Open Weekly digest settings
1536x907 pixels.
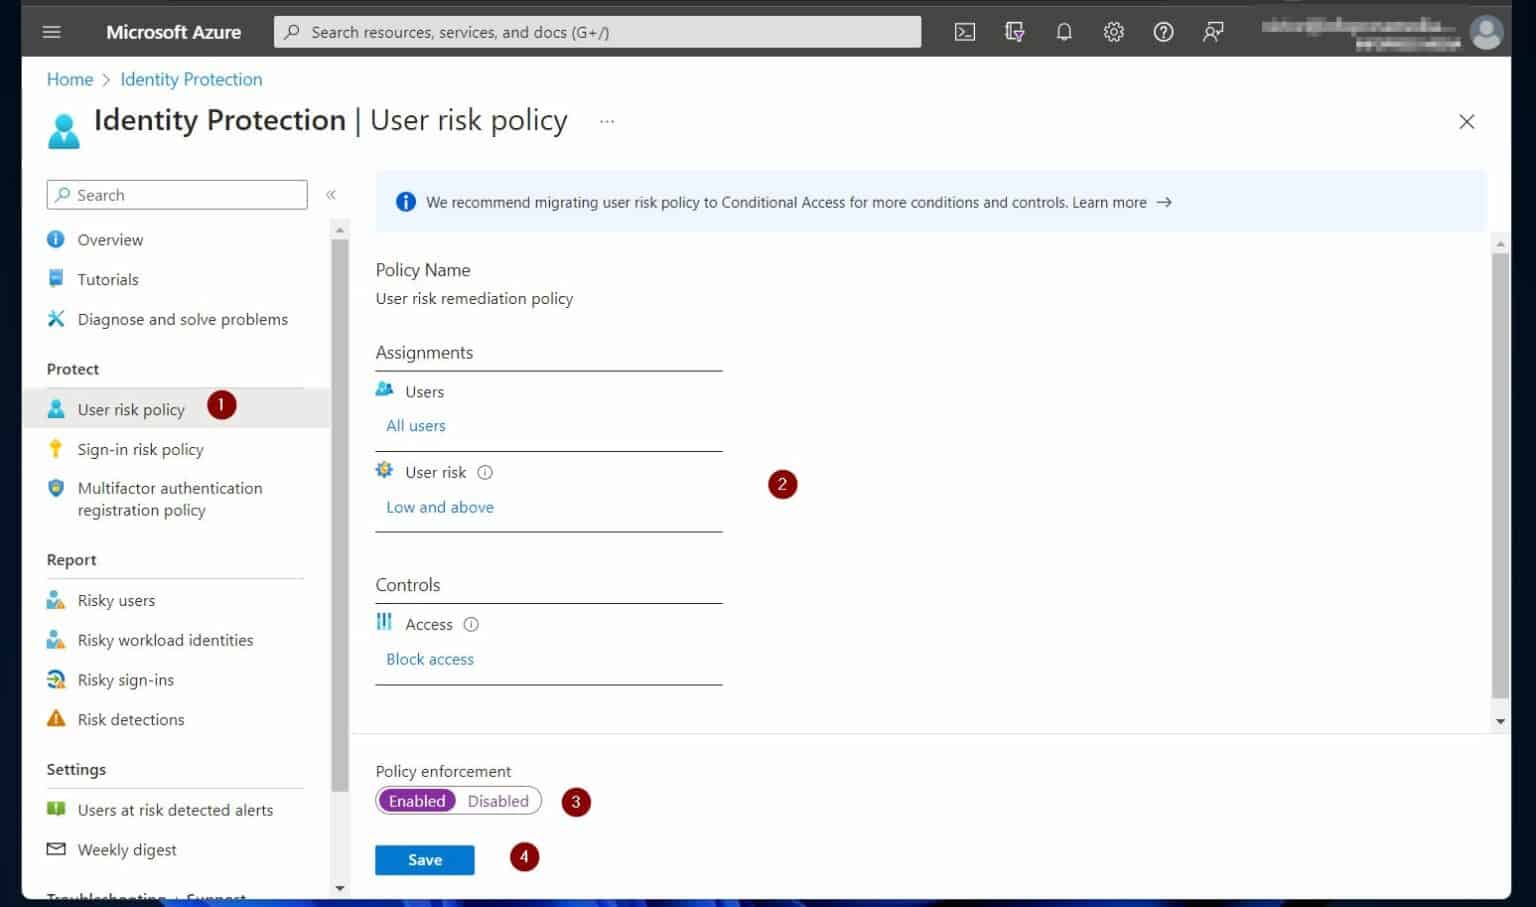click(x=127, y=850)
